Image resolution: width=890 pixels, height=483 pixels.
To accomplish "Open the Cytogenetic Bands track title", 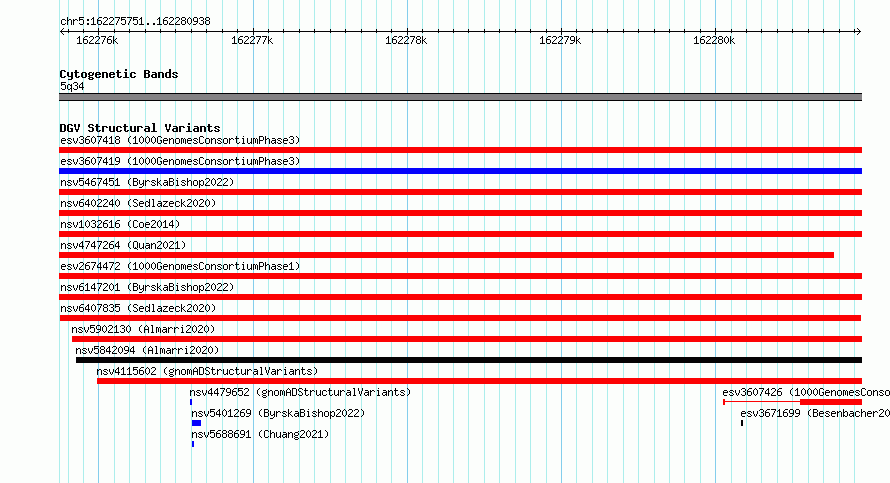I will coord(119,74).
